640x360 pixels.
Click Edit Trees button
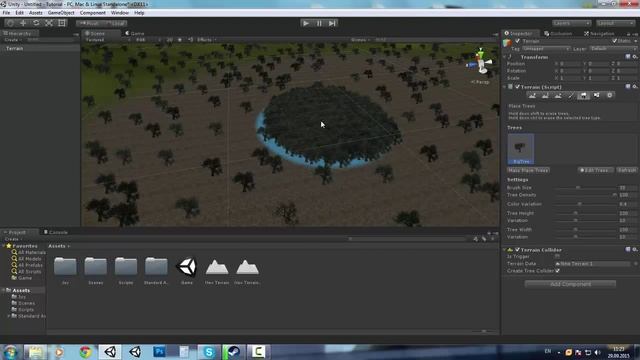(x=596, y=170)
